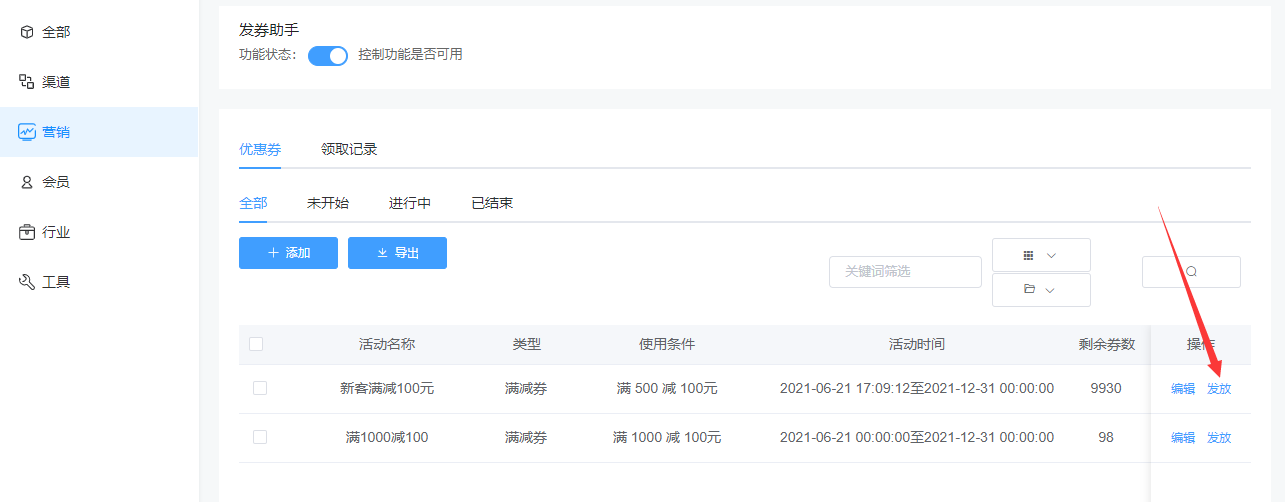1285x502 pixels.
Task: Open the 全部 sidebar section
Action: point(100,32)
